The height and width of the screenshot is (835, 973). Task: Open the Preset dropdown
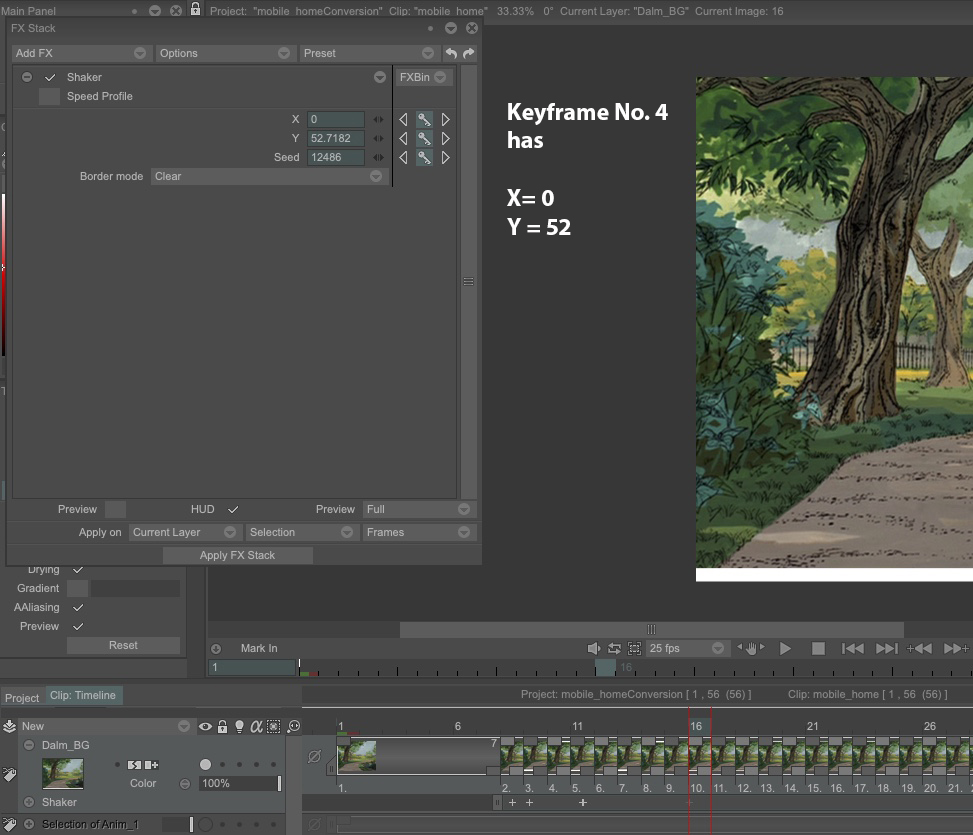[368, 53]
